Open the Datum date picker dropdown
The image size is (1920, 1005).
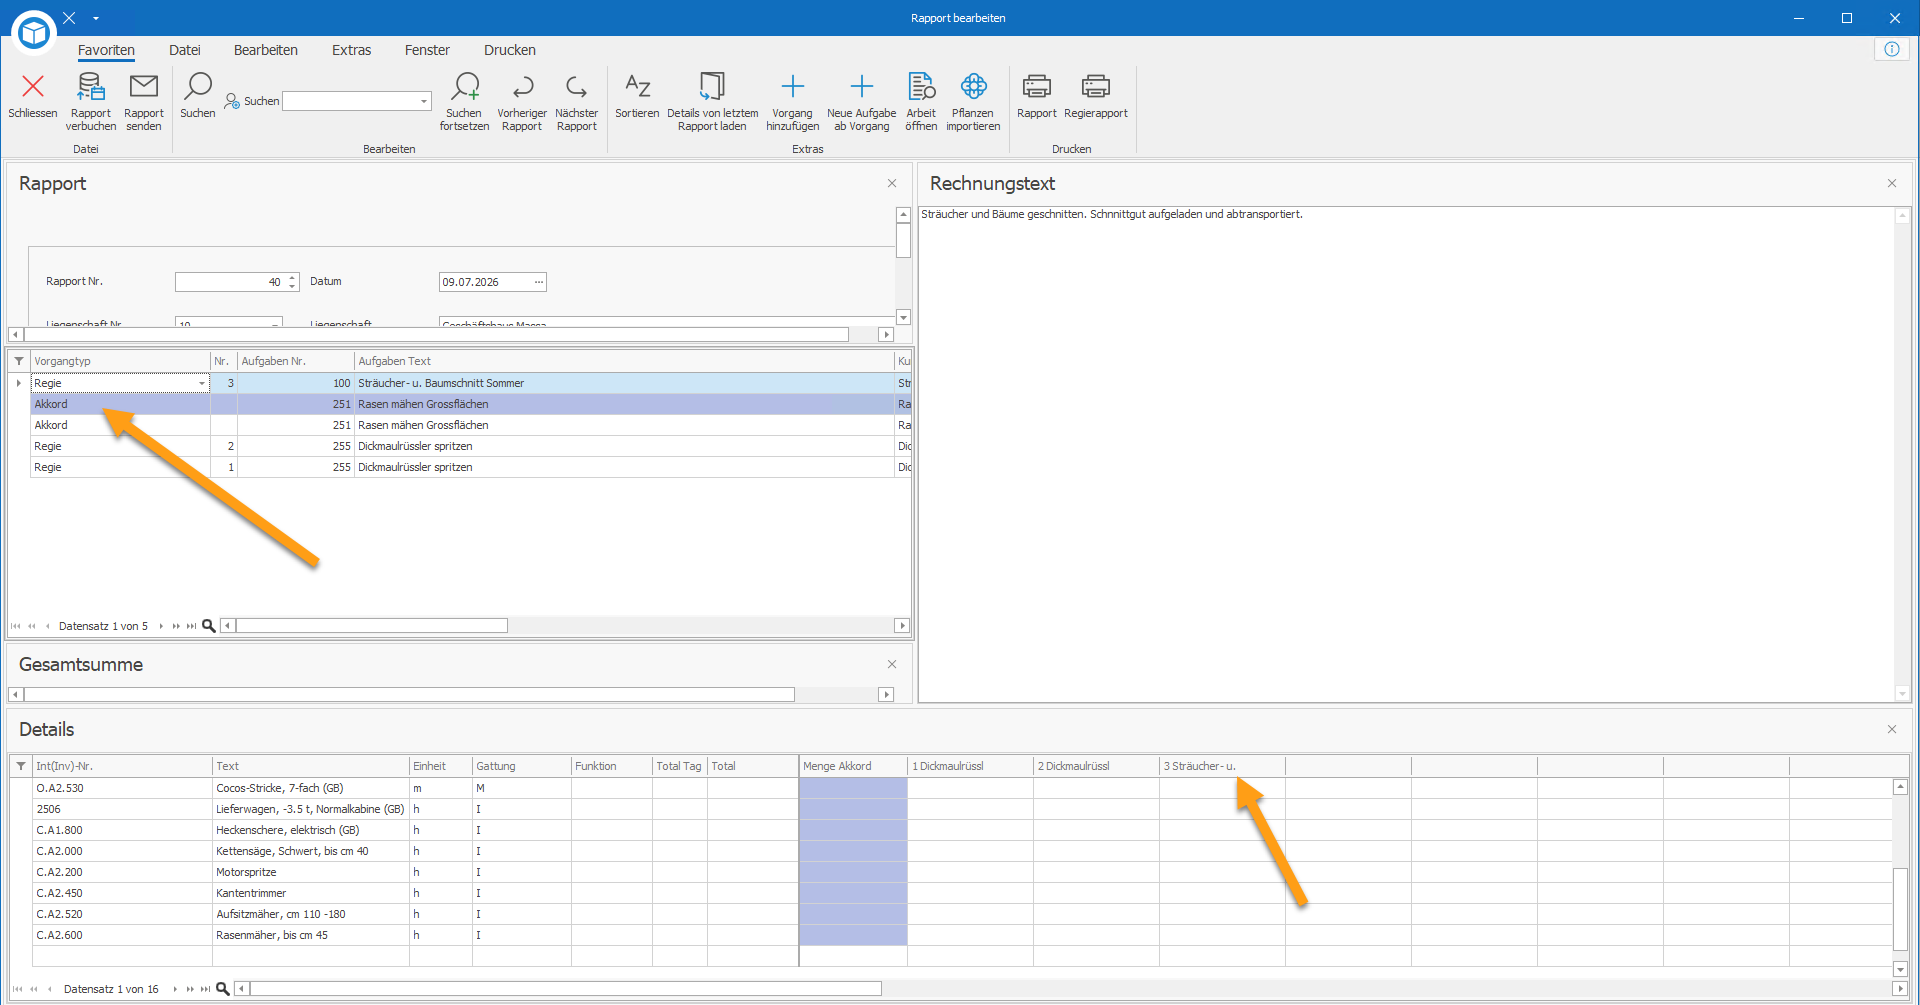coord(539,282)
